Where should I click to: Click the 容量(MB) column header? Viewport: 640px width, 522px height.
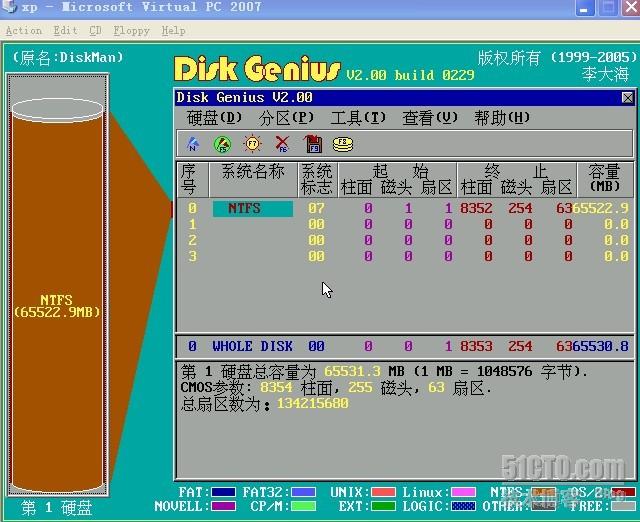(604, 179)
